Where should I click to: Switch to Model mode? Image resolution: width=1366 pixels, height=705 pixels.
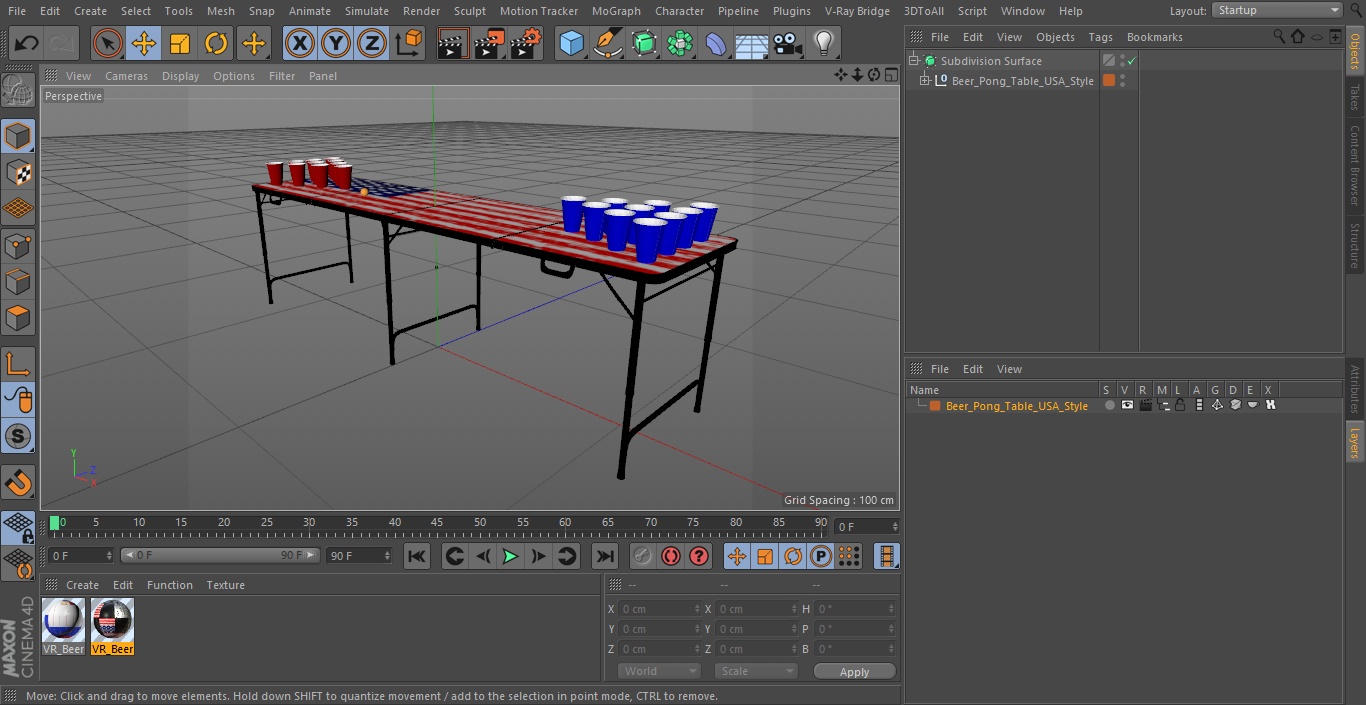click(18, 135)
